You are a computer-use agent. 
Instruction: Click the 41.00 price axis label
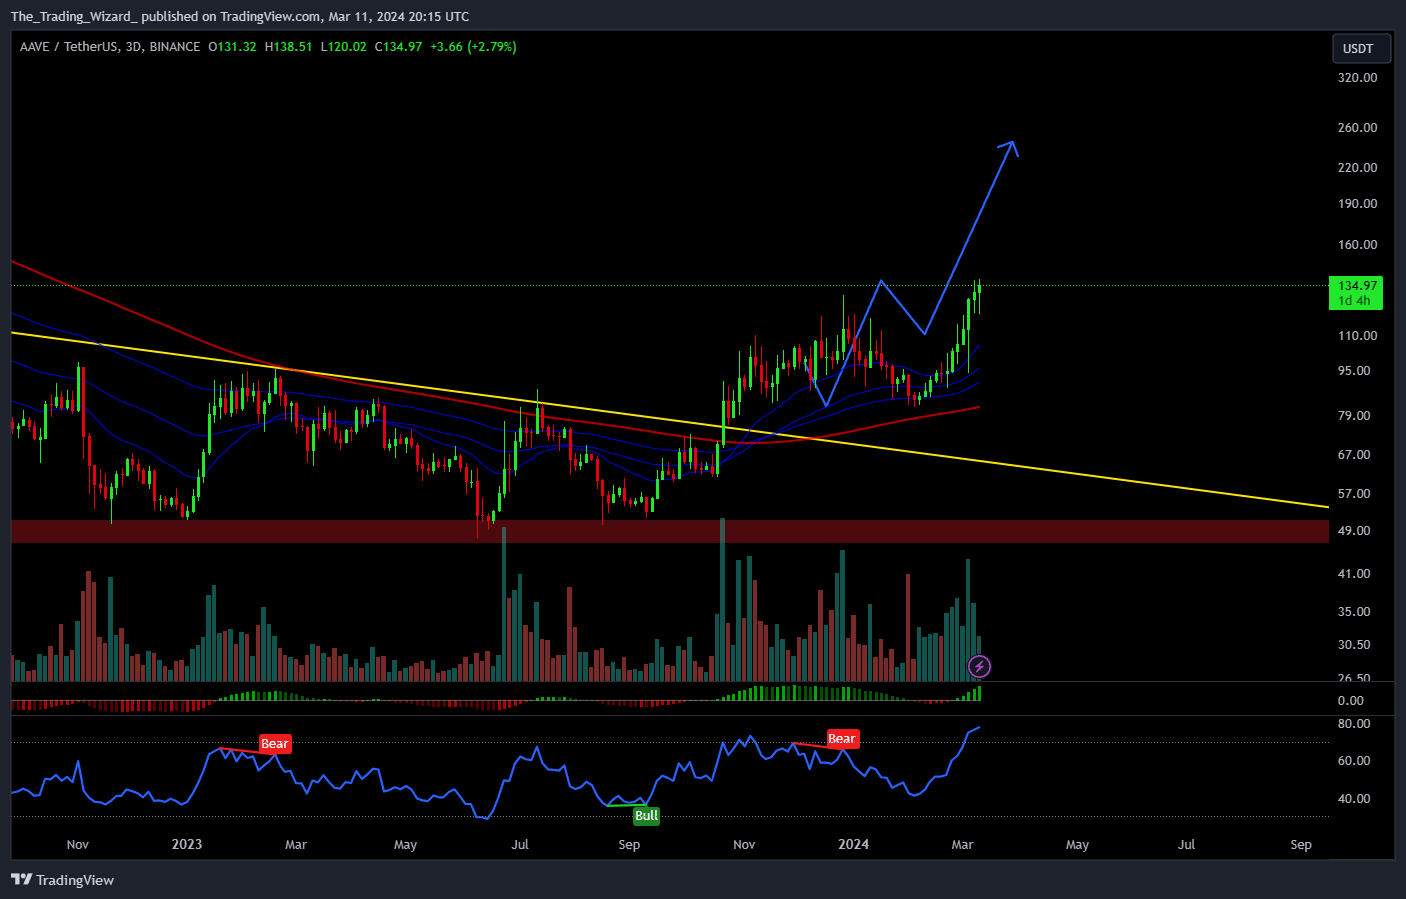point(1354,574)
